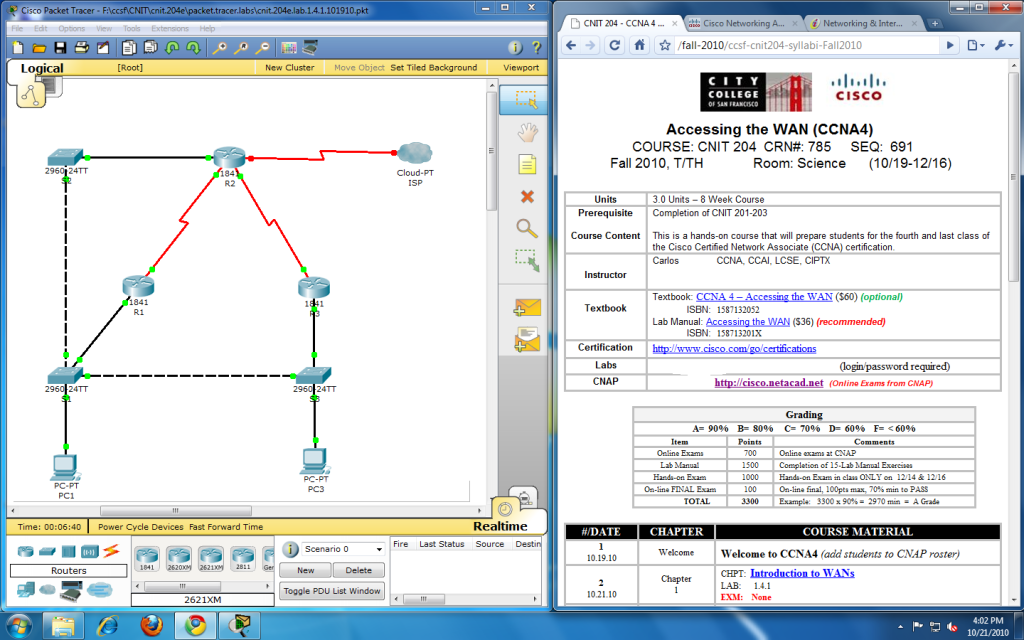Image resolution: width=1024 pixels, height=640 pixels.
Task: Zoom in on the workspace
Action: 219,47
